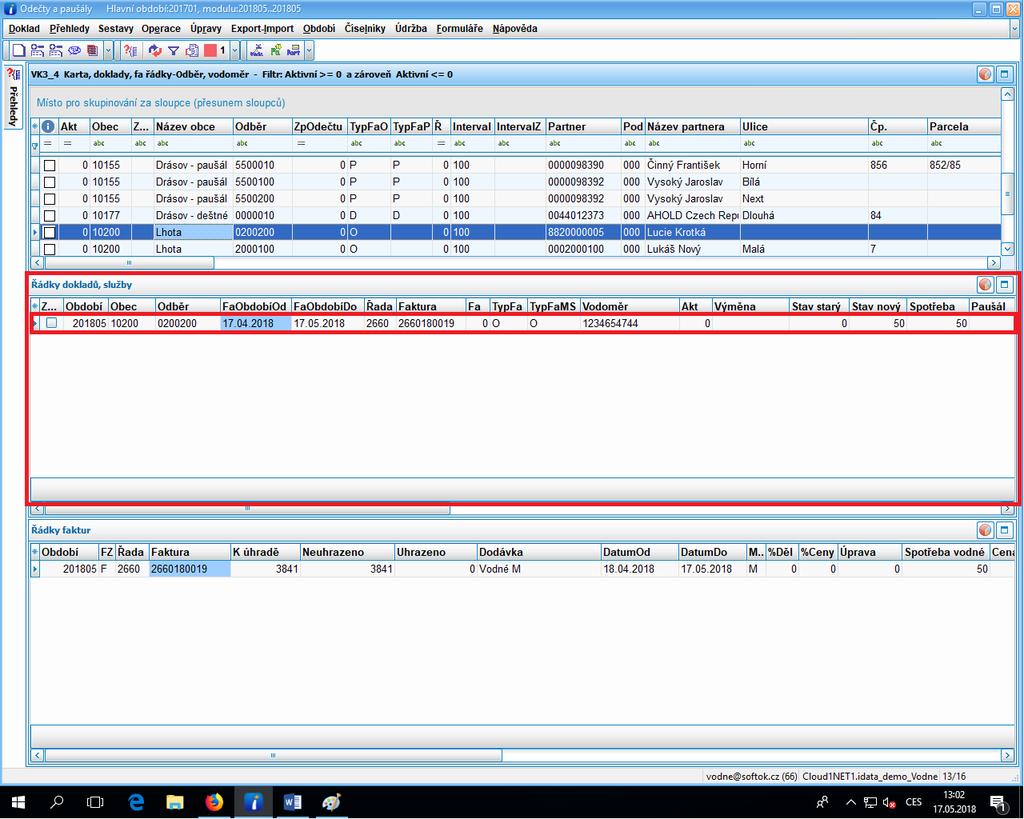
Task: Open the question-mark overview toolbar icon
Action: click(131, 50)
